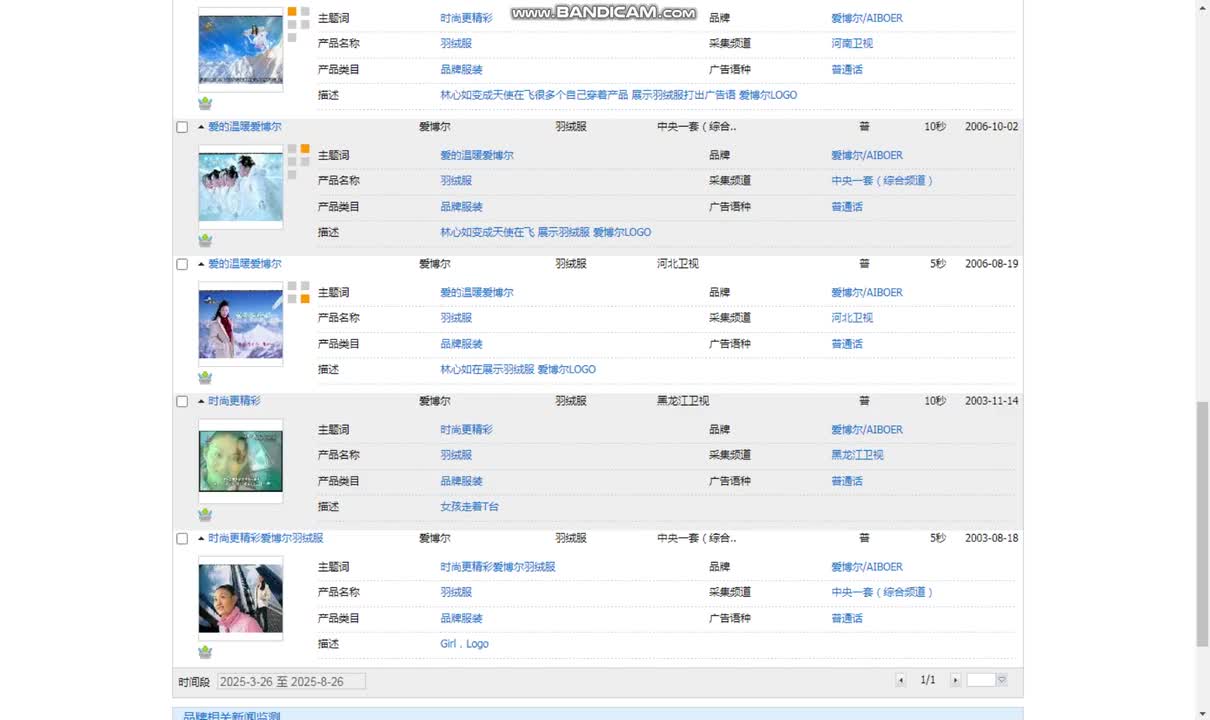Image resolution: width=1210 pixels, height=720 pixels.
Task: Open the 爱的温暖爱博尔 title link dated 2006-08-19
Action: (x=245, y=264)
